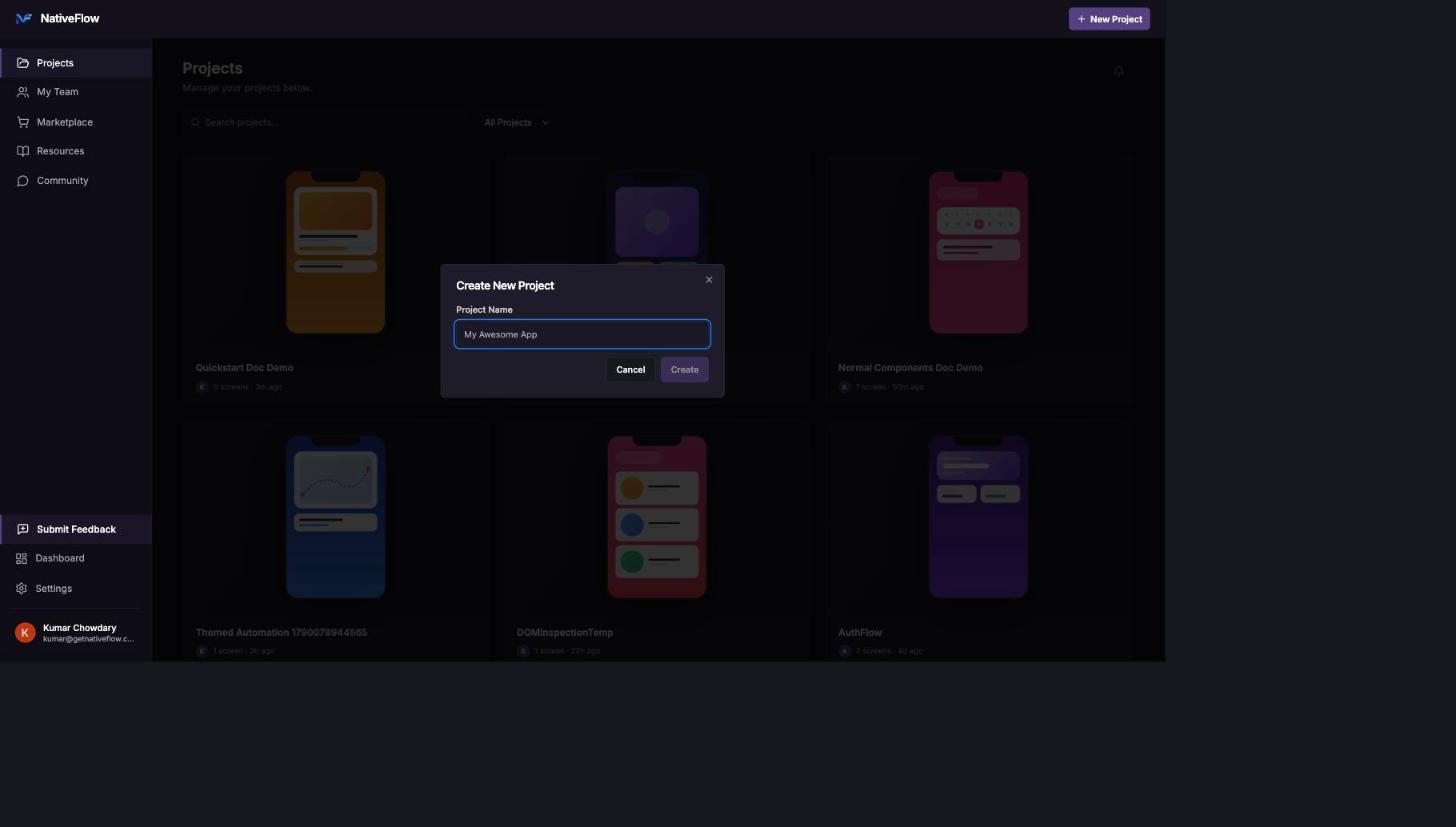Click the Quickstart Doc Demo title
1456x827 pixels.
point(244,368)
